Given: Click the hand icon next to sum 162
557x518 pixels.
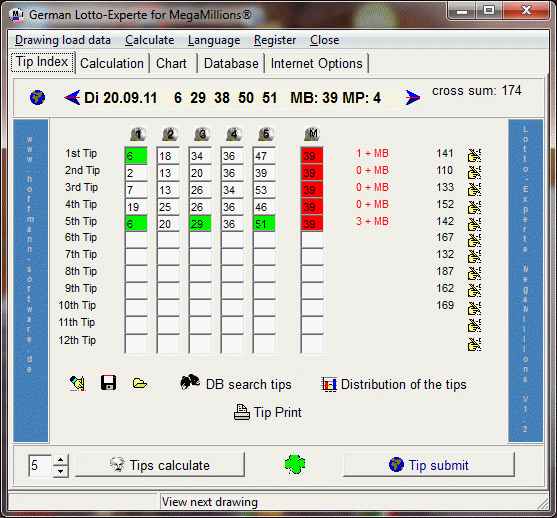Looking at the screenshot, I should click(x=474, y=290).
